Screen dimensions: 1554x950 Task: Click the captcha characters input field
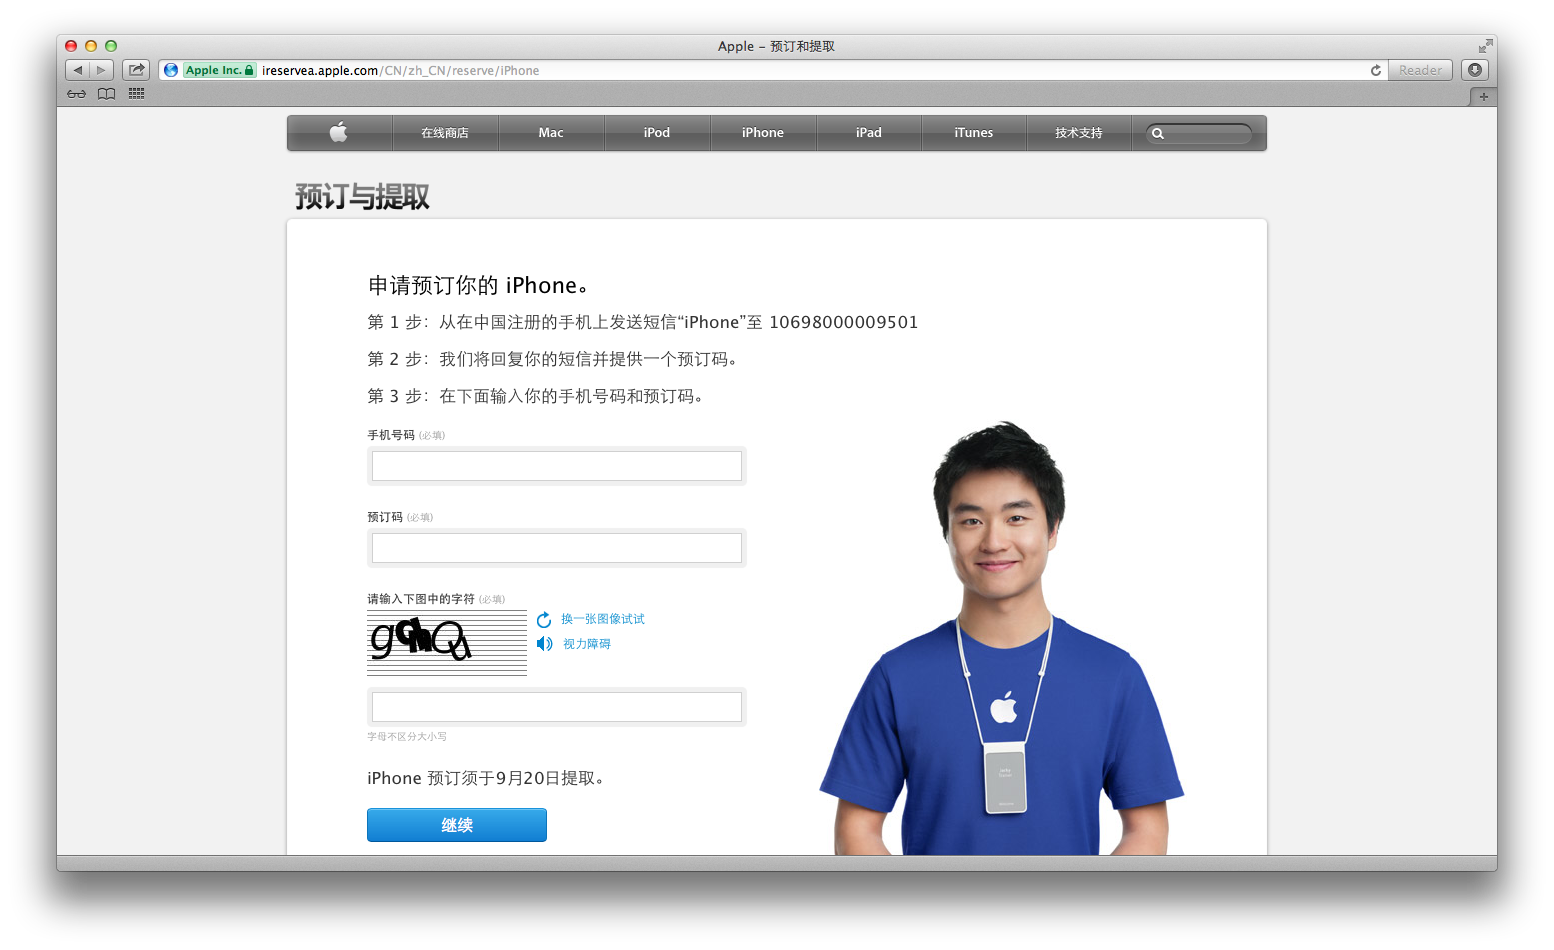557,707
